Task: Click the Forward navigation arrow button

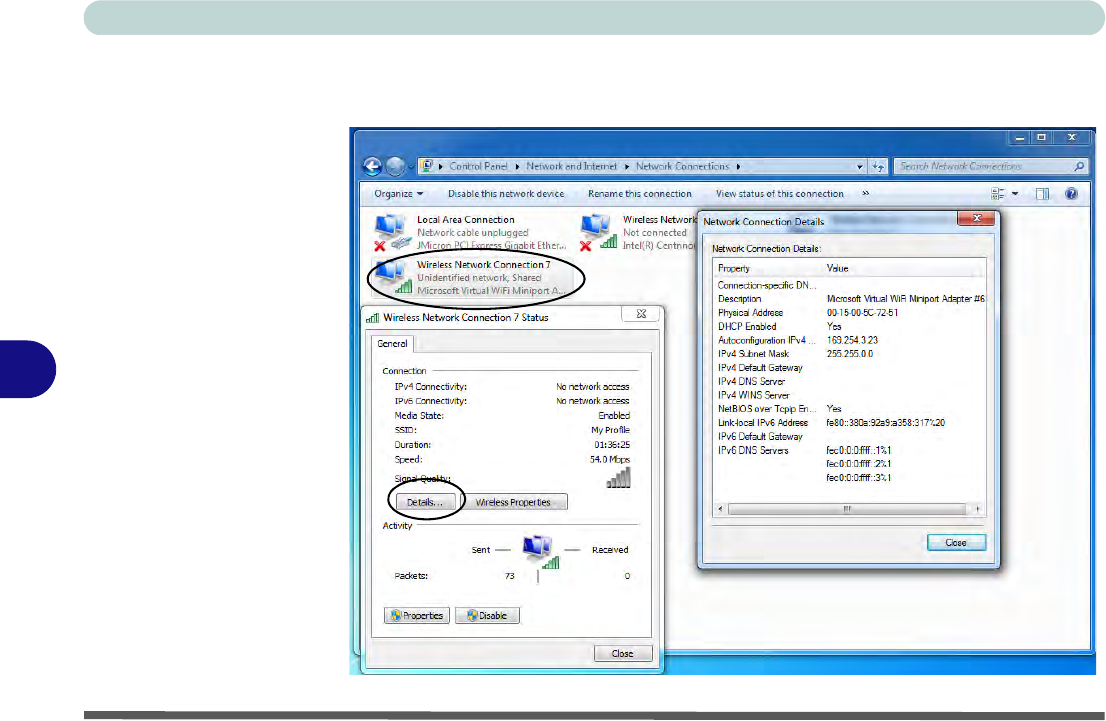Action: [x=395, y=167]
